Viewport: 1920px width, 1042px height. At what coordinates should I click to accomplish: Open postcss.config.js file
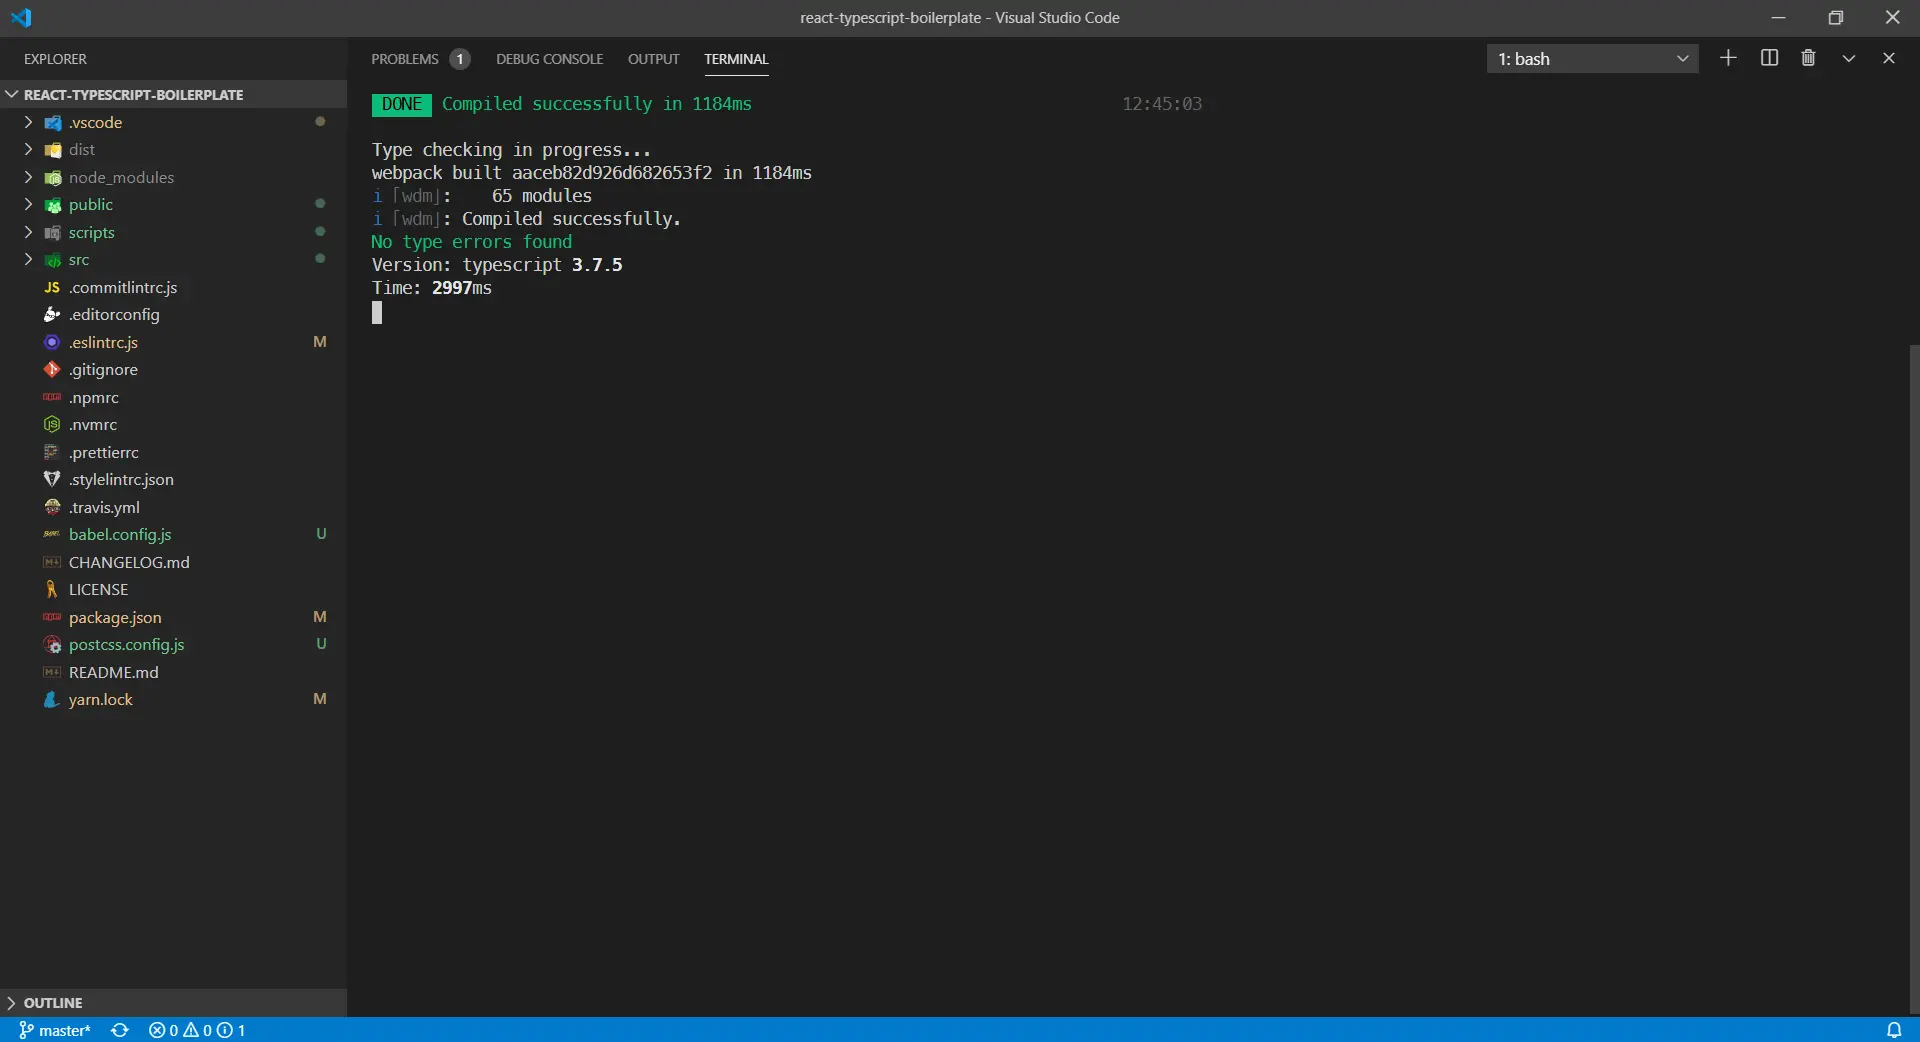(173, 644)
